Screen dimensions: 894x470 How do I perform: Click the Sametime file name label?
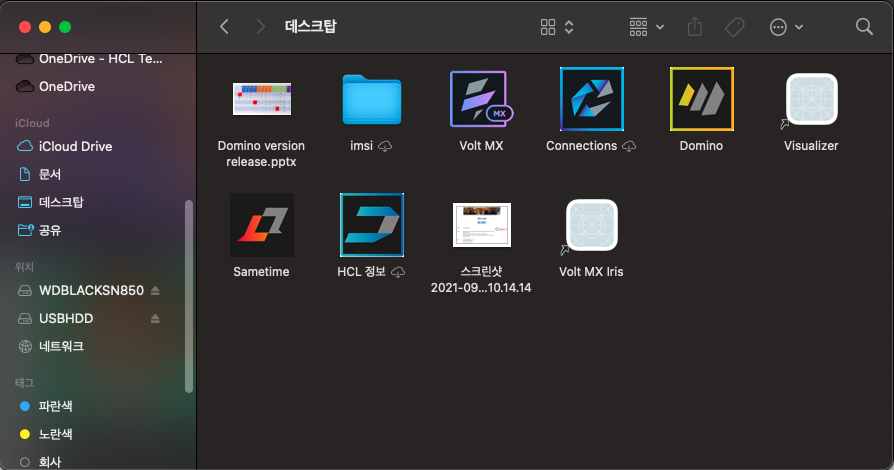point(261,272)
